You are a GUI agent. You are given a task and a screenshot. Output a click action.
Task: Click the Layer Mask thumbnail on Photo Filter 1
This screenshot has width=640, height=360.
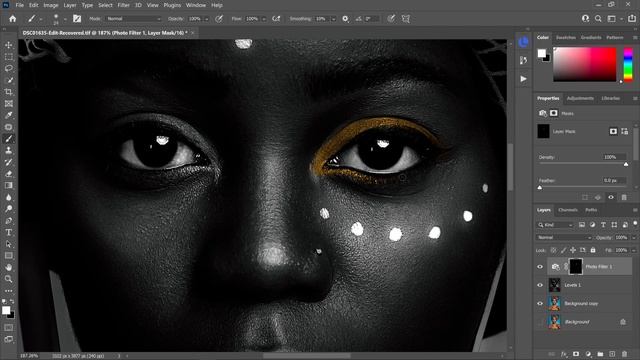(x=576, y=267)
